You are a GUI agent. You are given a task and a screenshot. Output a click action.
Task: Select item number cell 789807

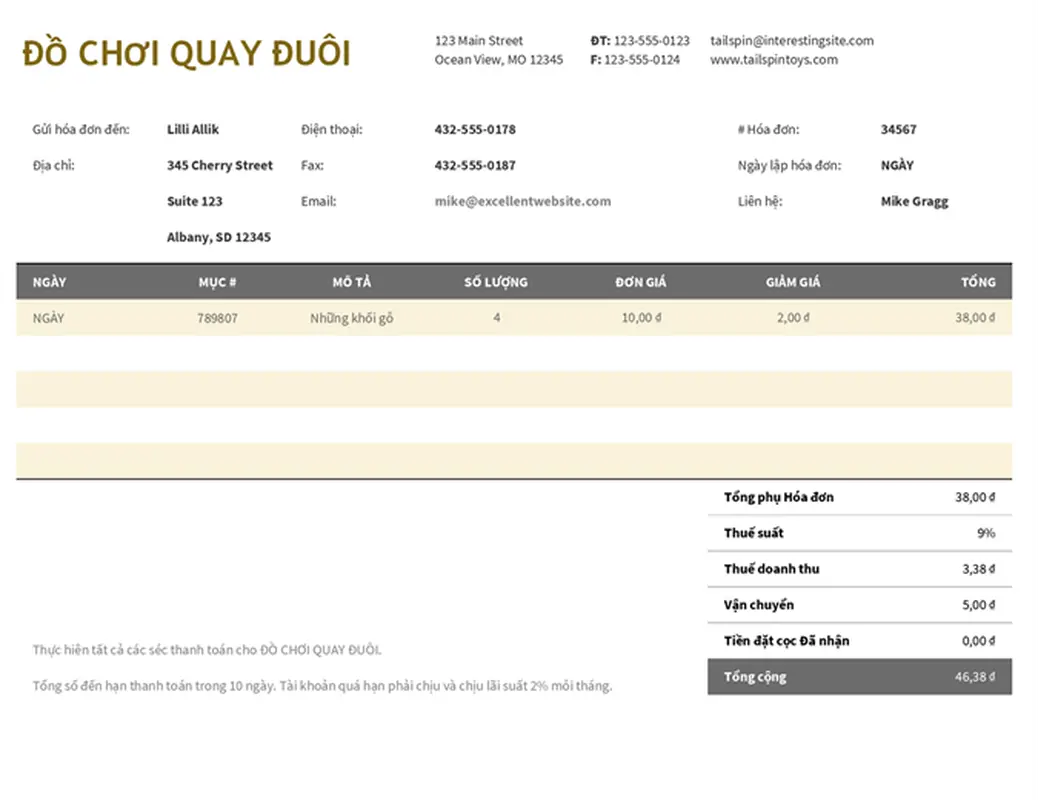tap(218, 318)
